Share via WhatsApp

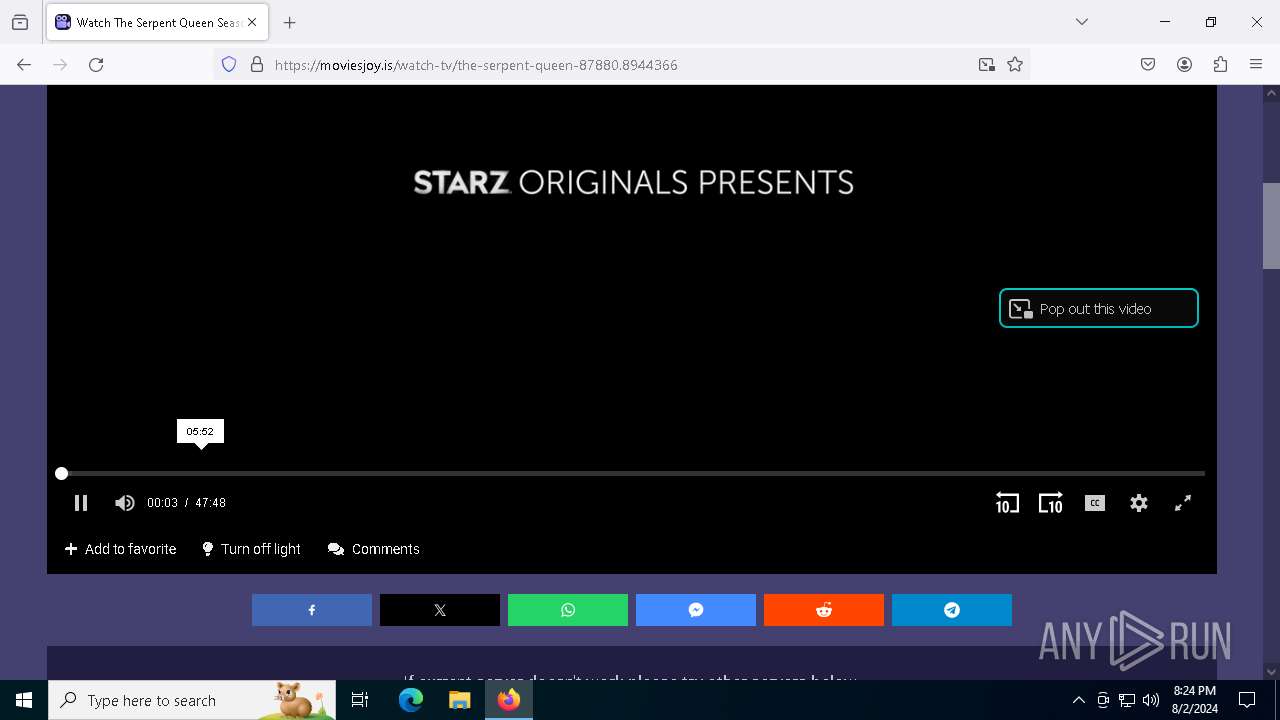[x=568, y=610]
